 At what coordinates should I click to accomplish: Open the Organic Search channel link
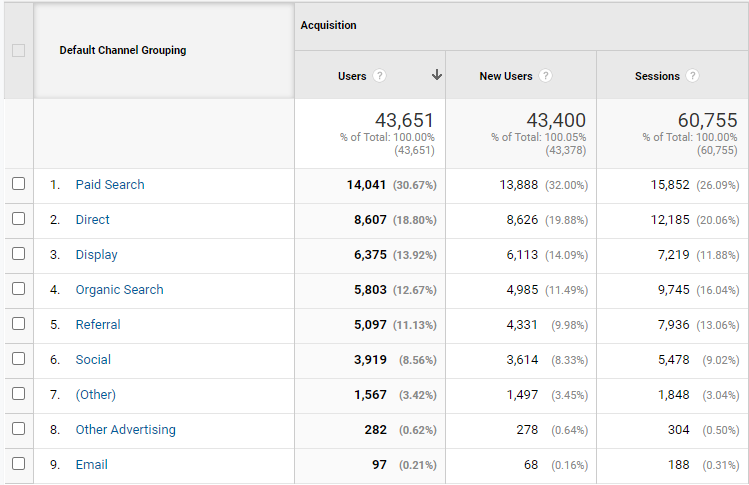[x=119, y=290]
